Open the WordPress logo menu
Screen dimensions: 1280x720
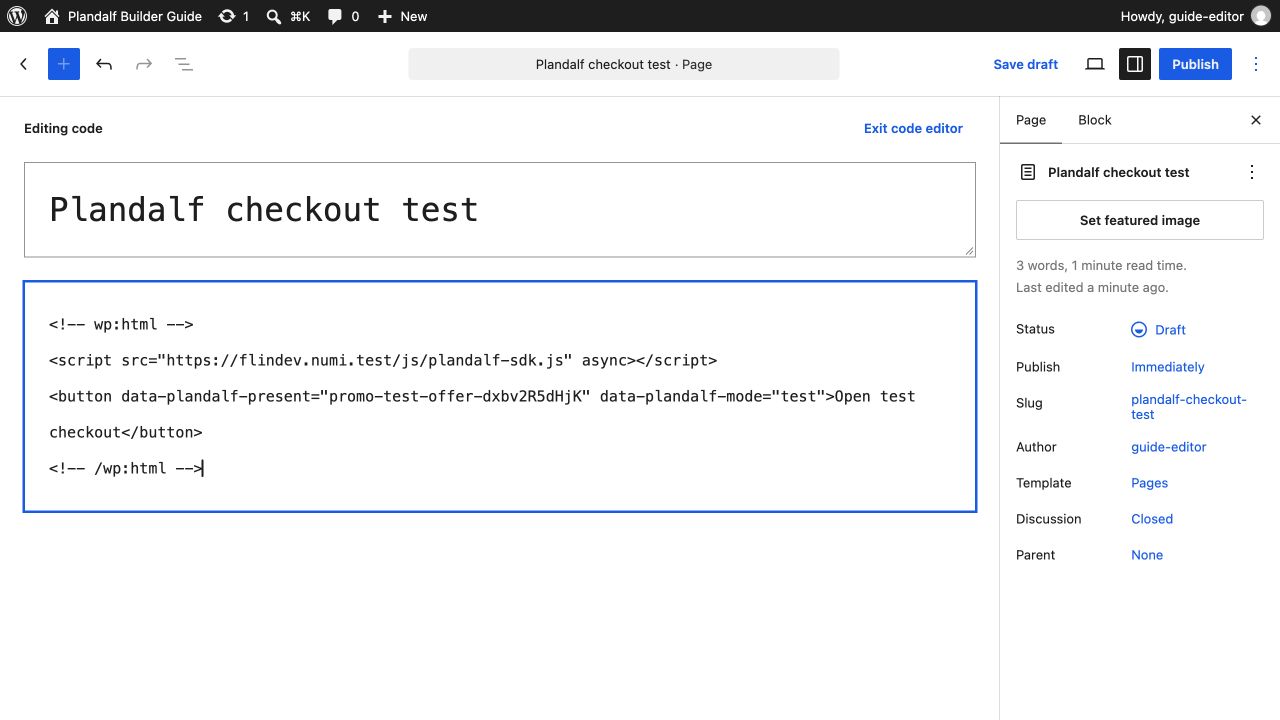pyautogui.click(x=16, y=16)
